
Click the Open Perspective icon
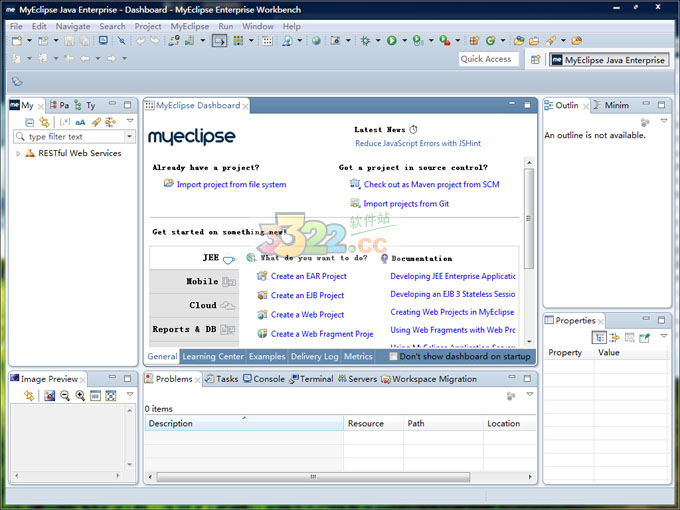point(535,60)
